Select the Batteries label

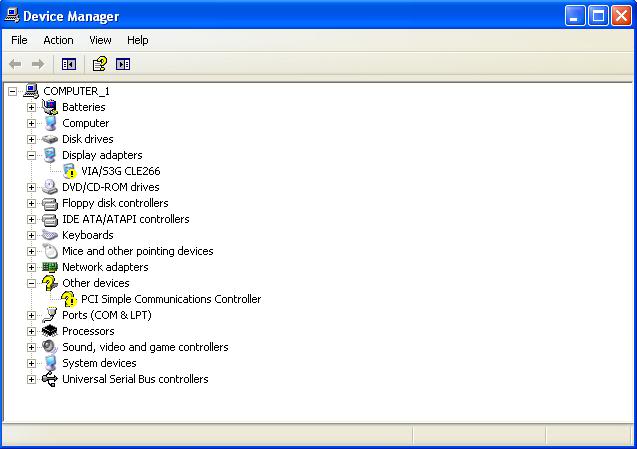pyautogui.click(x=83, y=107)
